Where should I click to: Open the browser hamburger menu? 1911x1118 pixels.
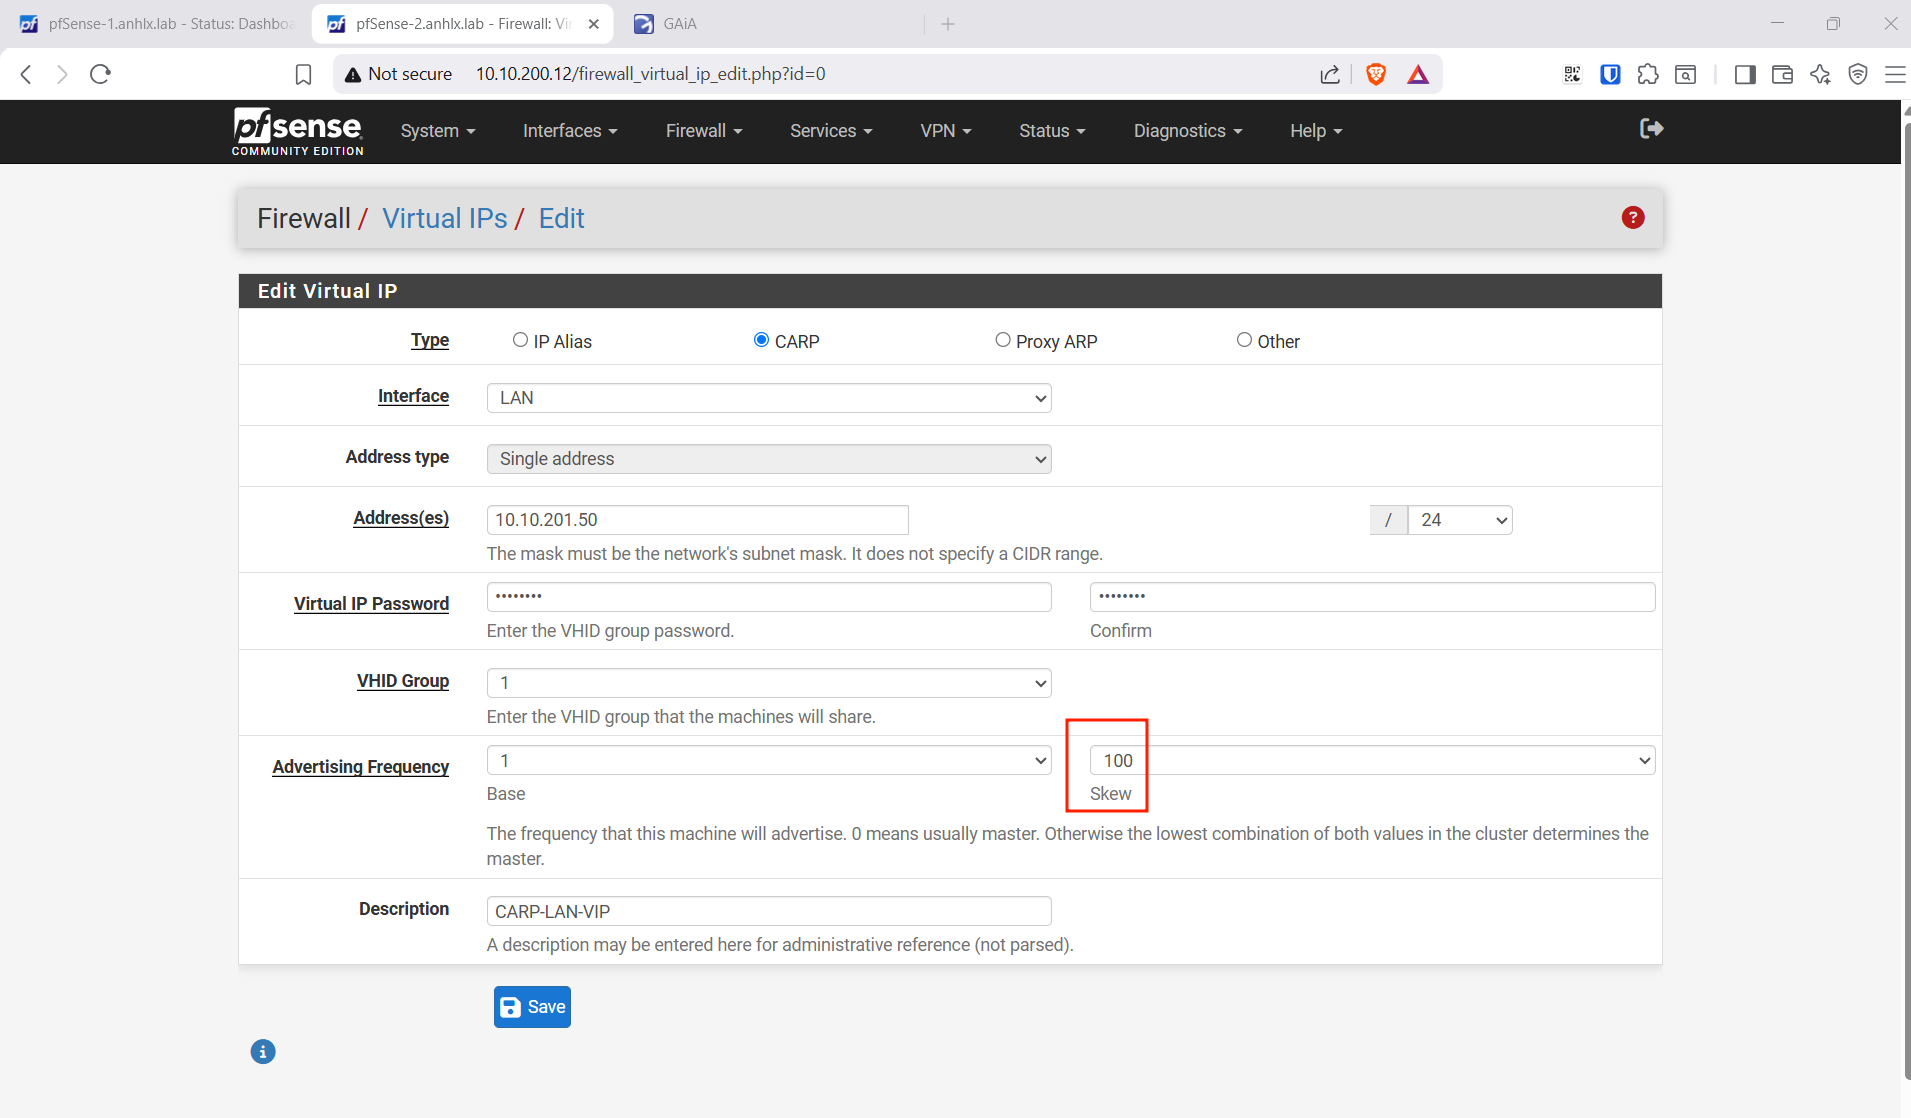tap(1895, 74)
